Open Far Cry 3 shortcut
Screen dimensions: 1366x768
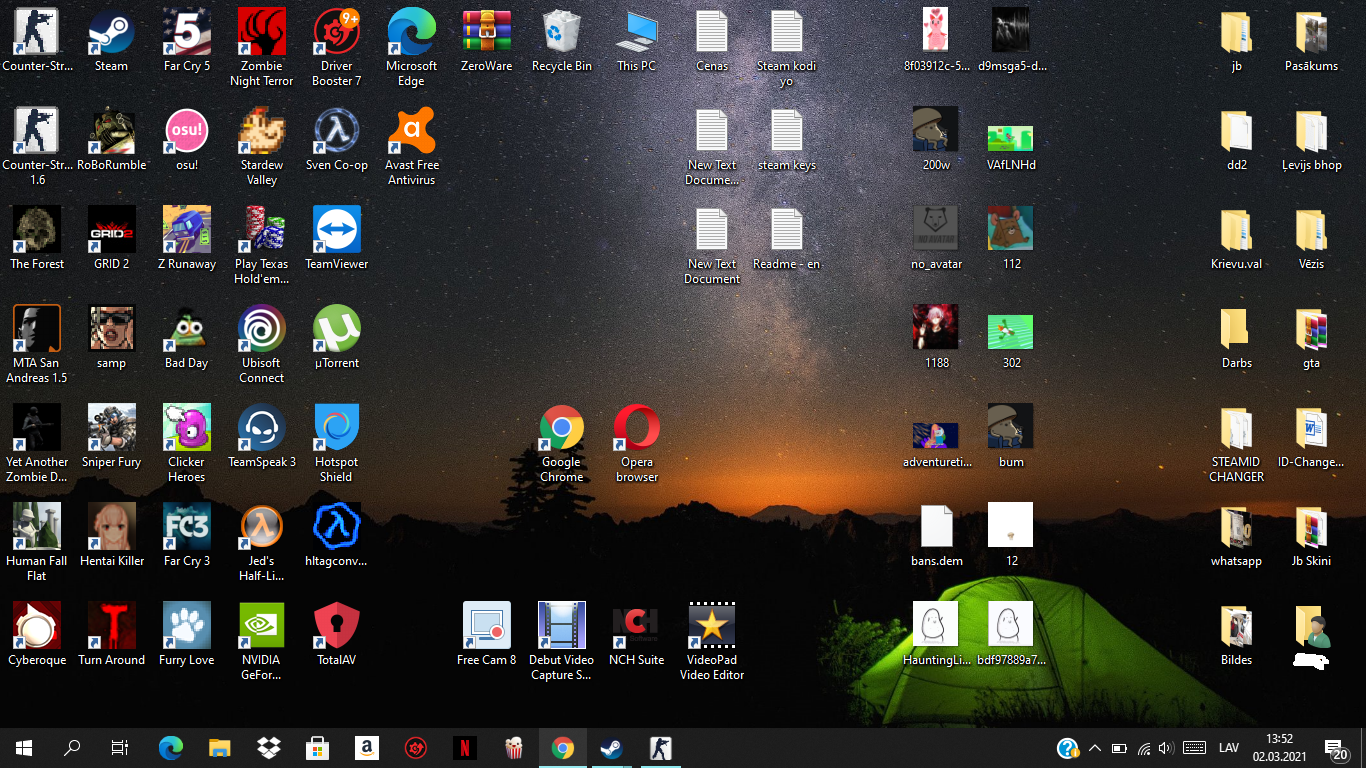(187, 536)
